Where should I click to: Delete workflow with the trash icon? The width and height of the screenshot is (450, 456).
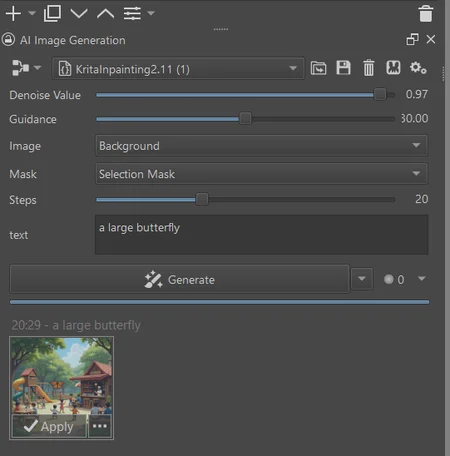click(x=368, y=68)
